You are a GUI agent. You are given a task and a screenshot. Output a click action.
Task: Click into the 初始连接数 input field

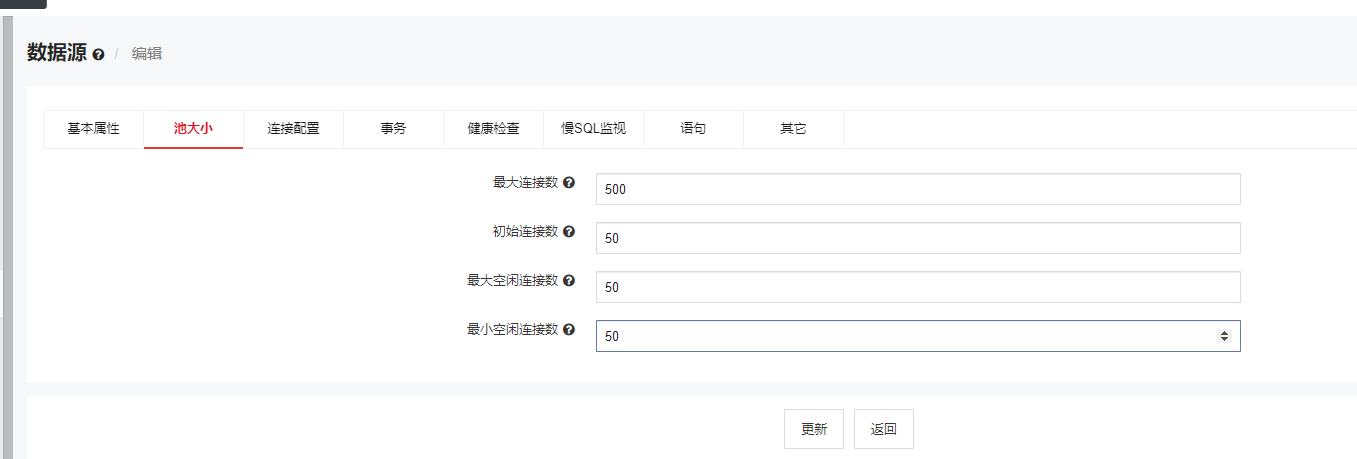click(917, 238)
